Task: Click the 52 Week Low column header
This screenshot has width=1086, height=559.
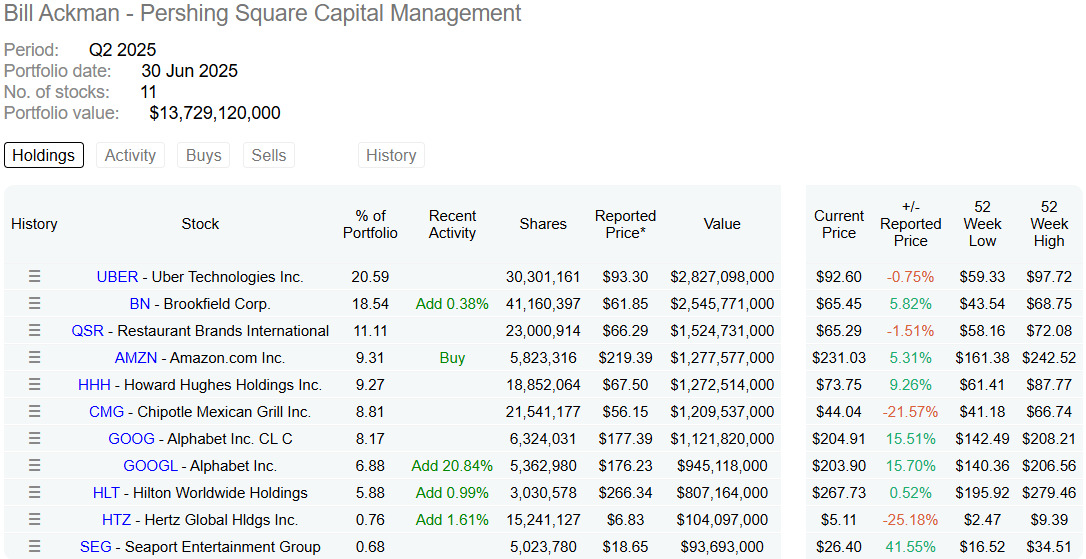Action: [982, 224]
